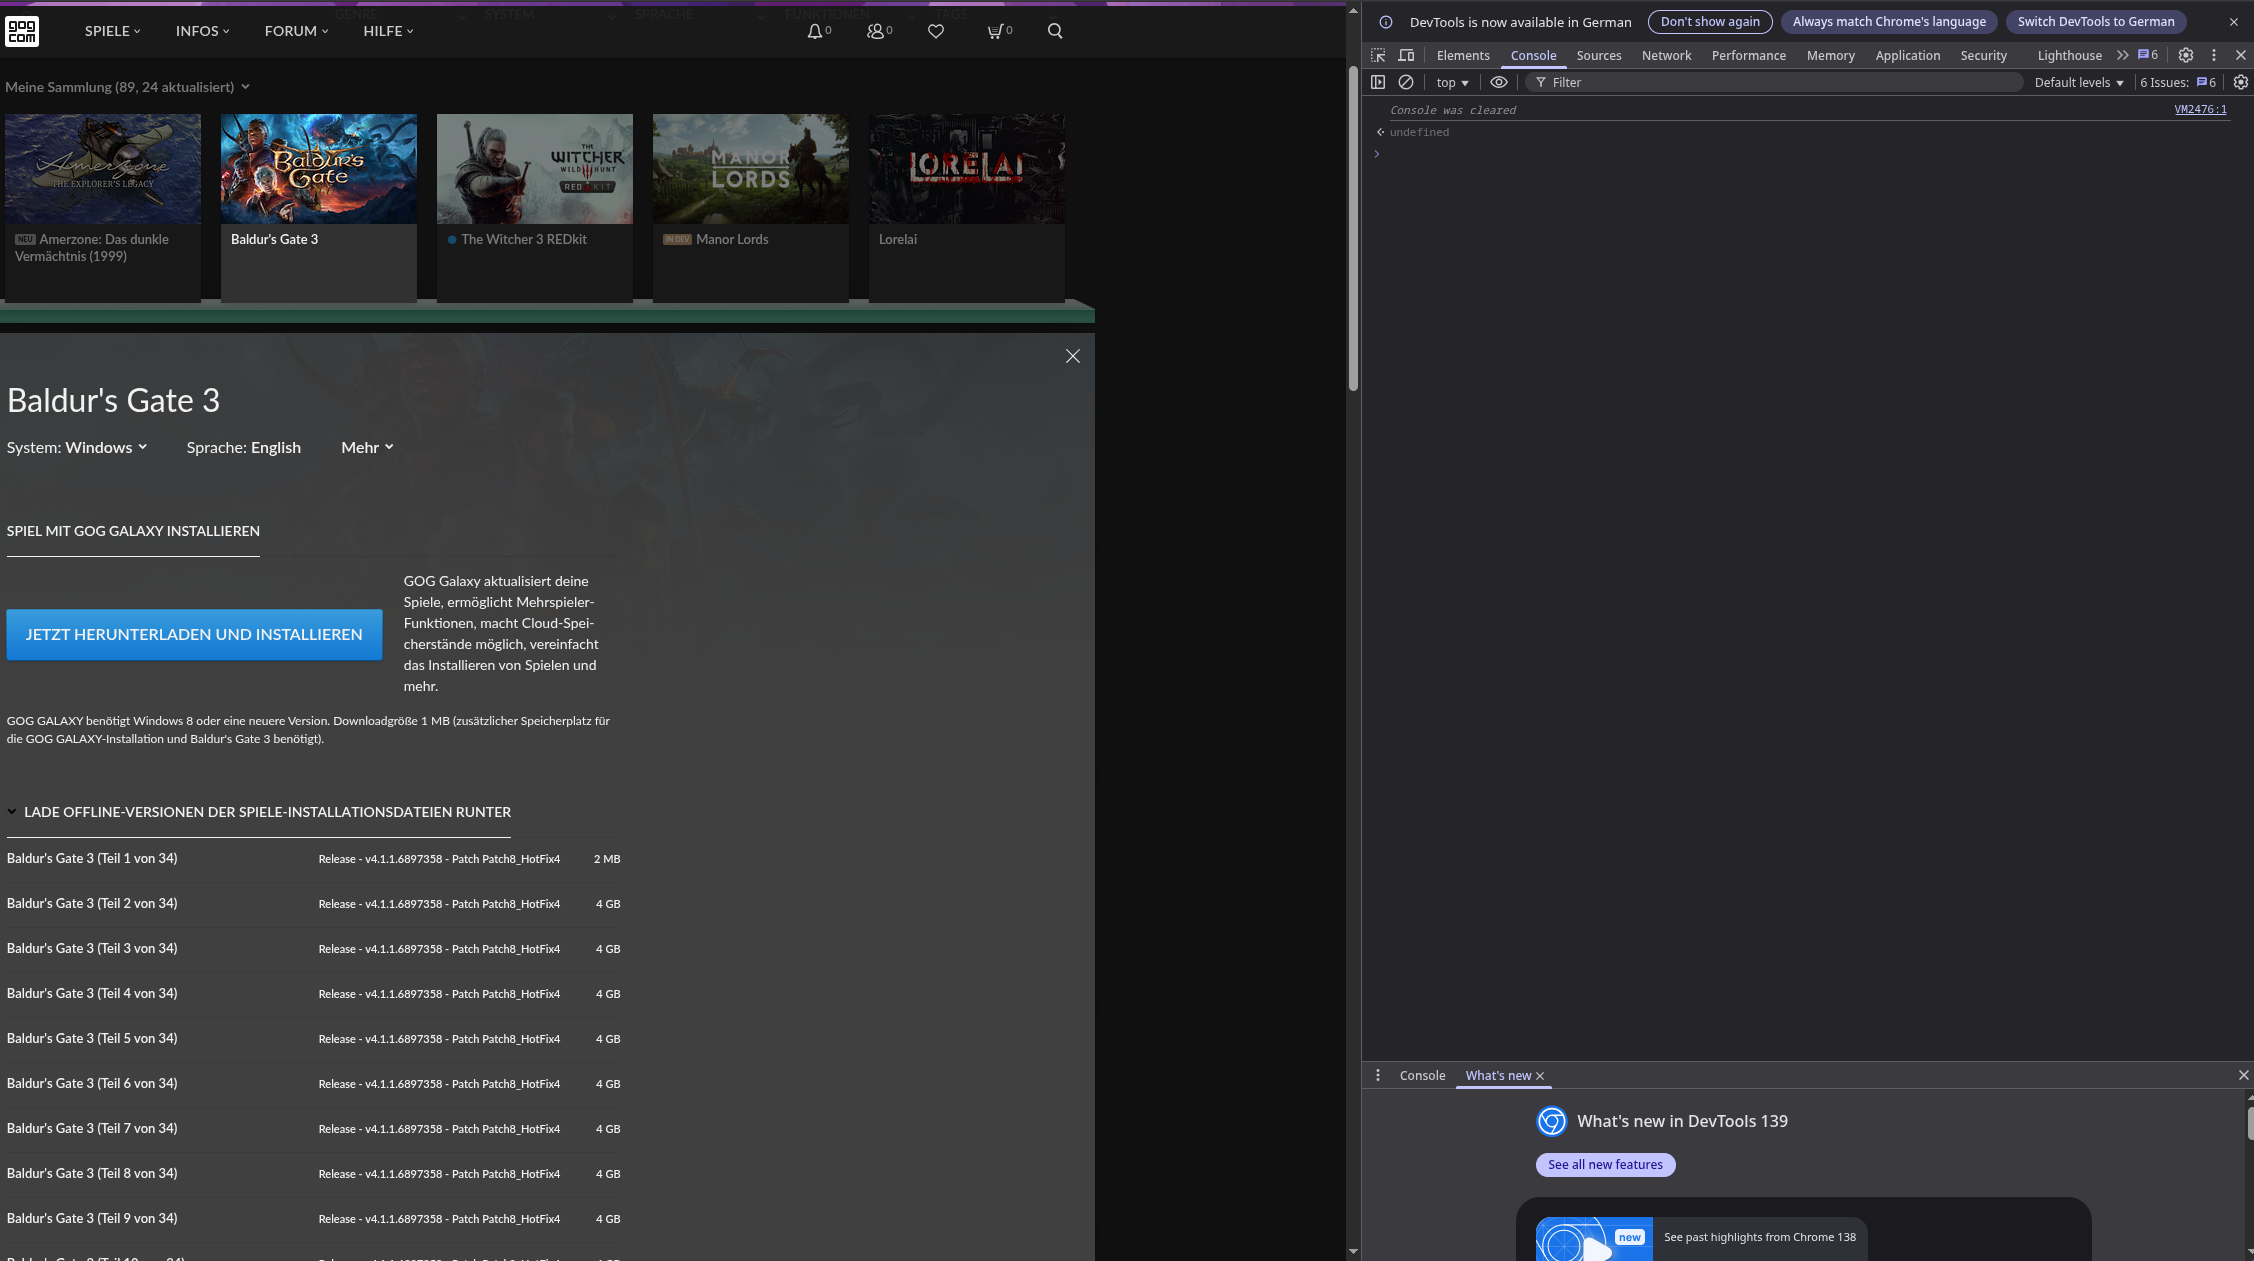Download Baldur's Gate 3 Teil 5 von 34
The width and height of the screenshot is (2254, 1261).
pyautogui.click(x=313, y=1039)
